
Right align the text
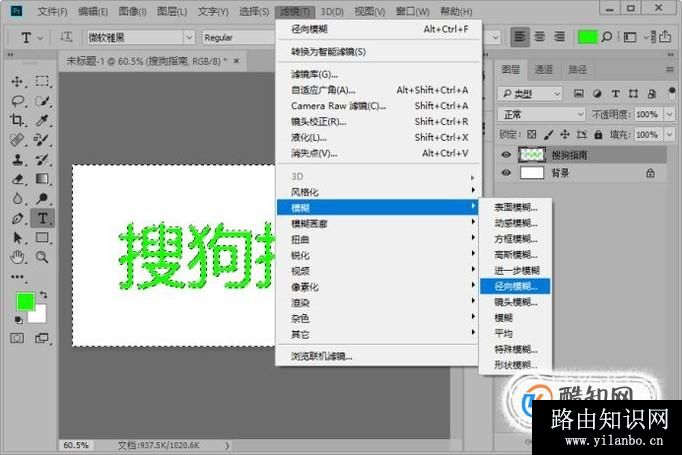coord(559,37)
